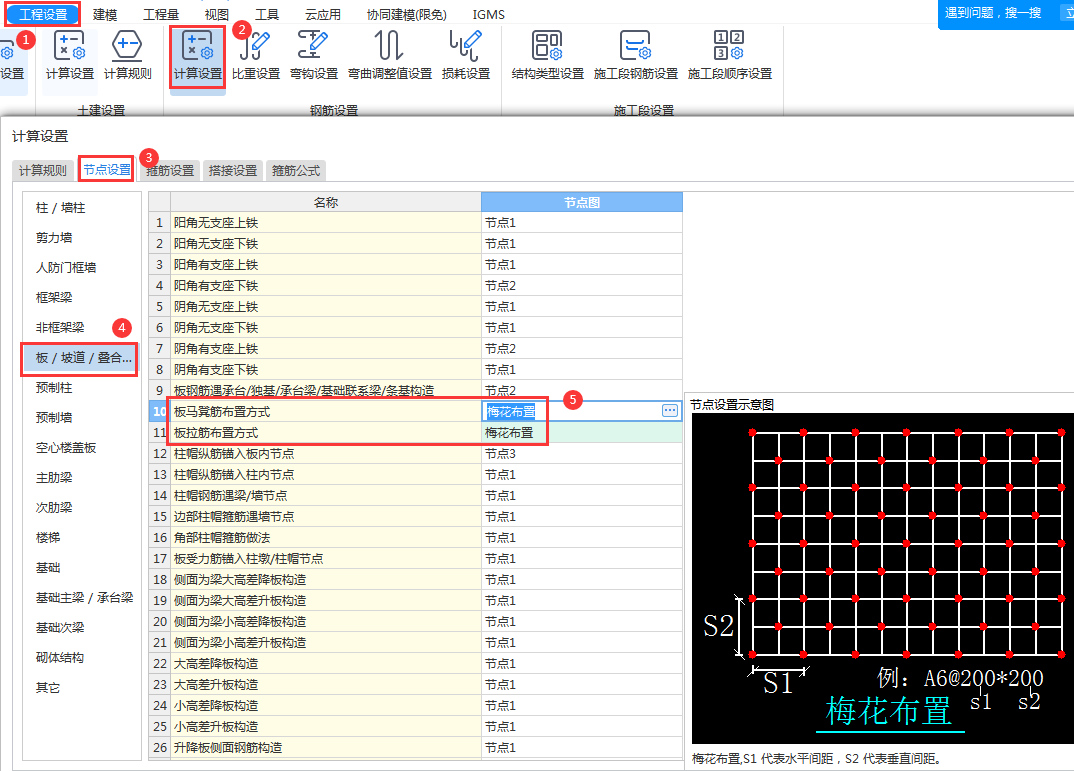
Task: Select 空心楼盖板 category
Action: point(66,448)
